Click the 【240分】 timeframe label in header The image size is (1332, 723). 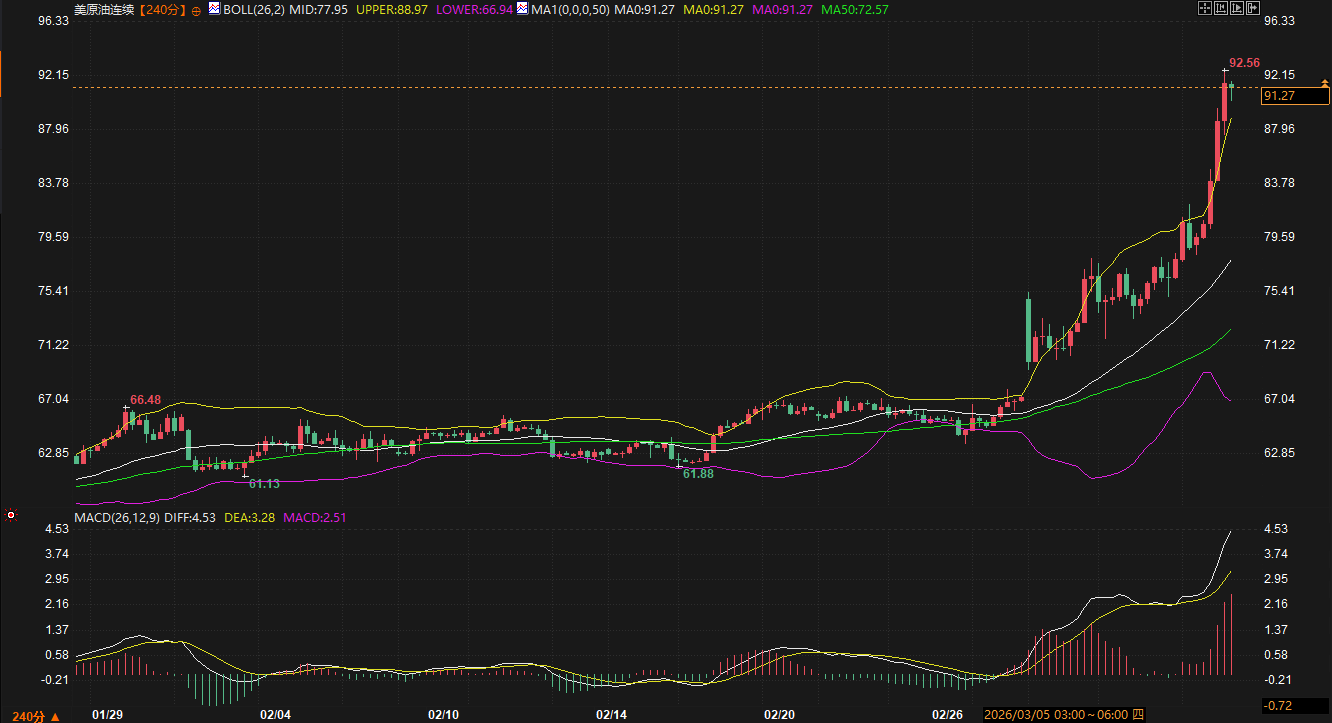pyautogui.click(x=162, y=9)
